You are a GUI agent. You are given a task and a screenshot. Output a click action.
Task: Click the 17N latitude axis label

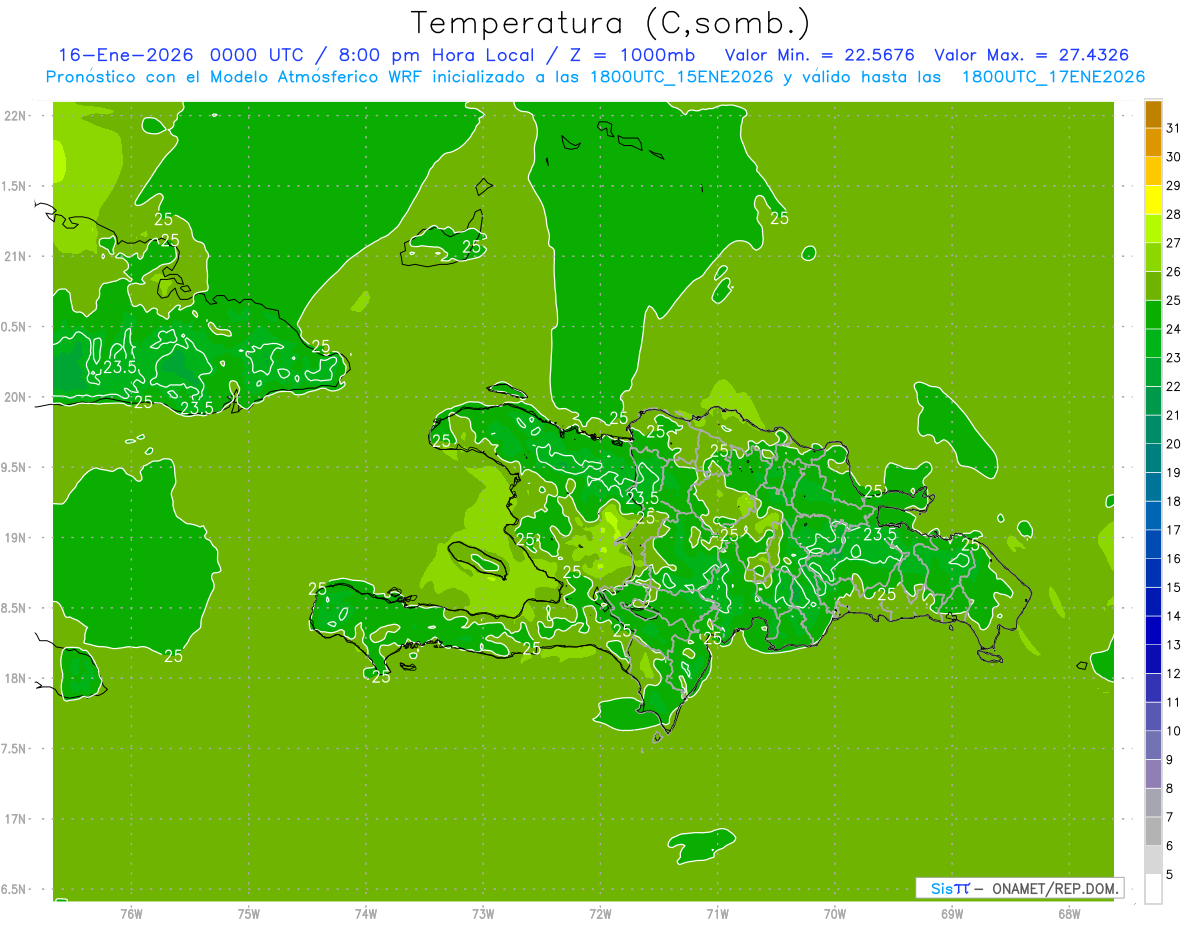click(15, 819)
